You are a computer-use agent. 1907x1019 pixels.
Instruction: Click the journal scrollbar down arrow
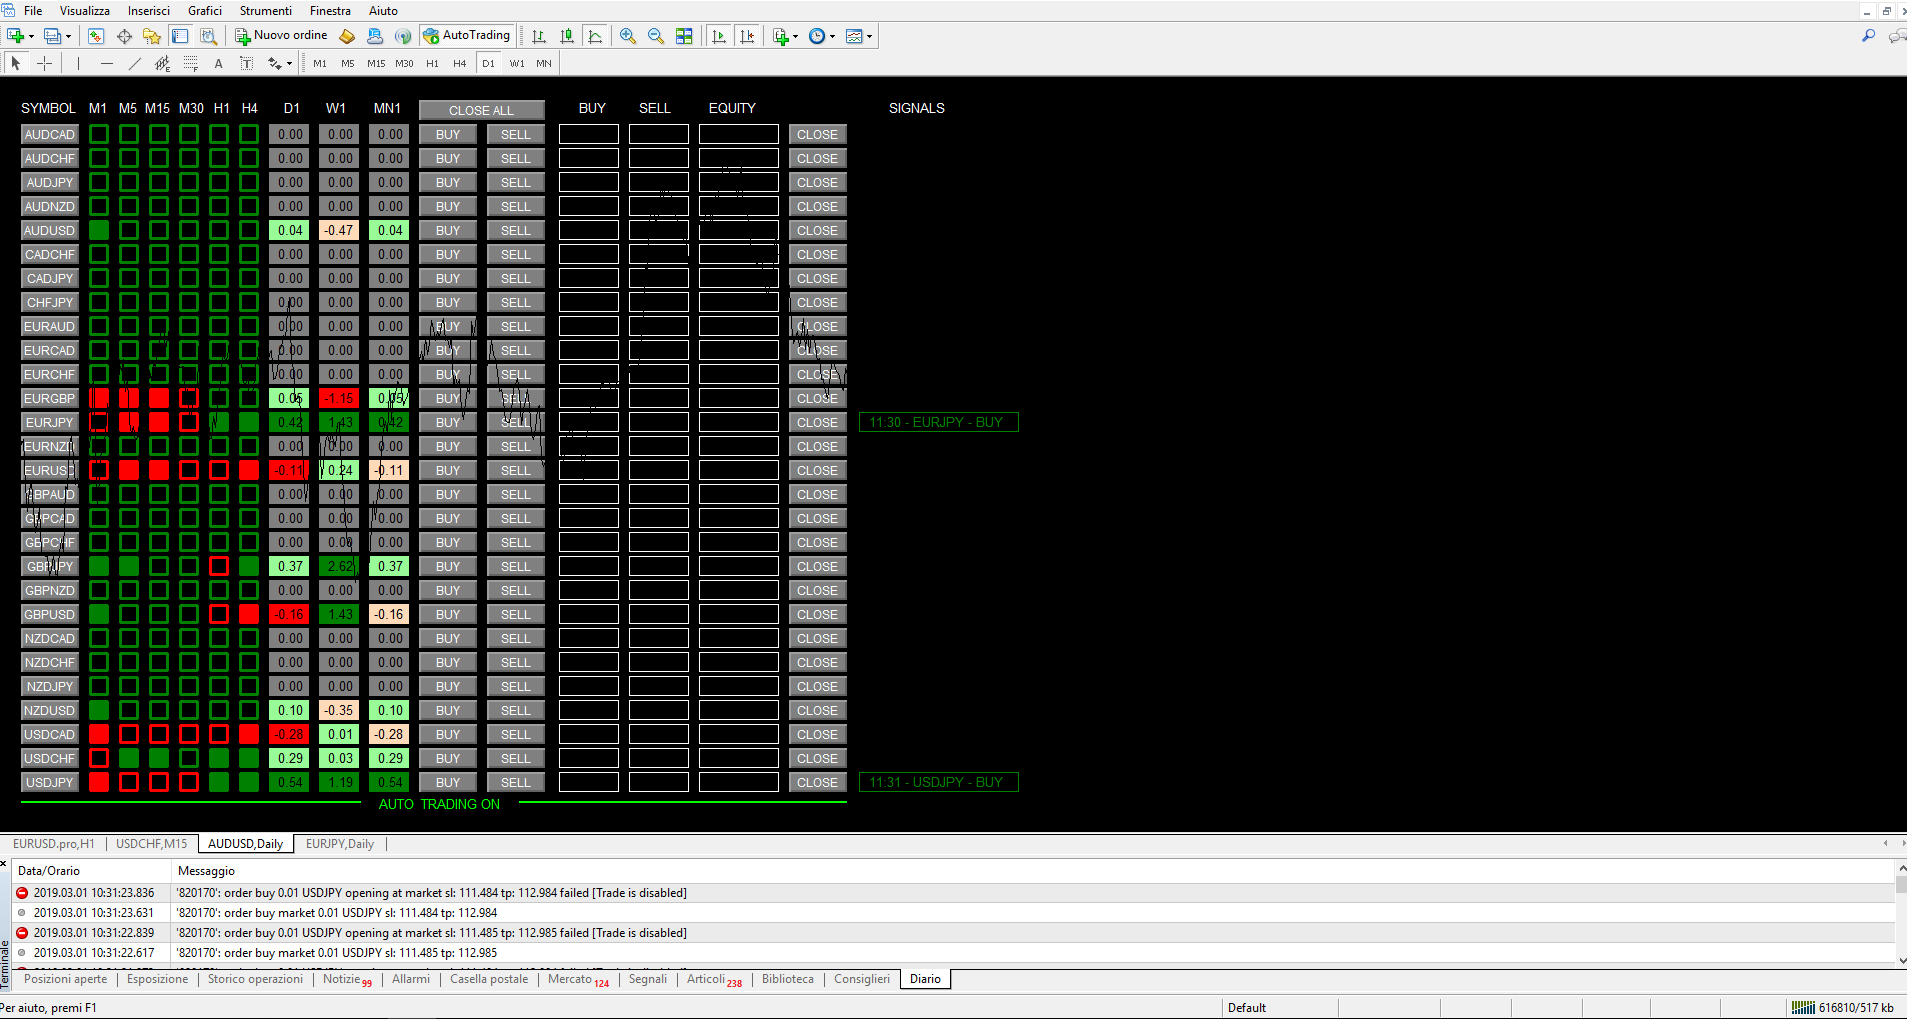1901,960
